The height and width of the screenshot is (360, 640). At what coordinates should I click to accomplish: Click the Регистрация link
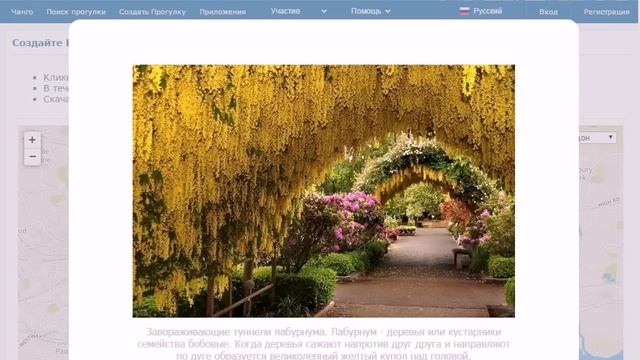pyautogui.click(x=606, y=12)
